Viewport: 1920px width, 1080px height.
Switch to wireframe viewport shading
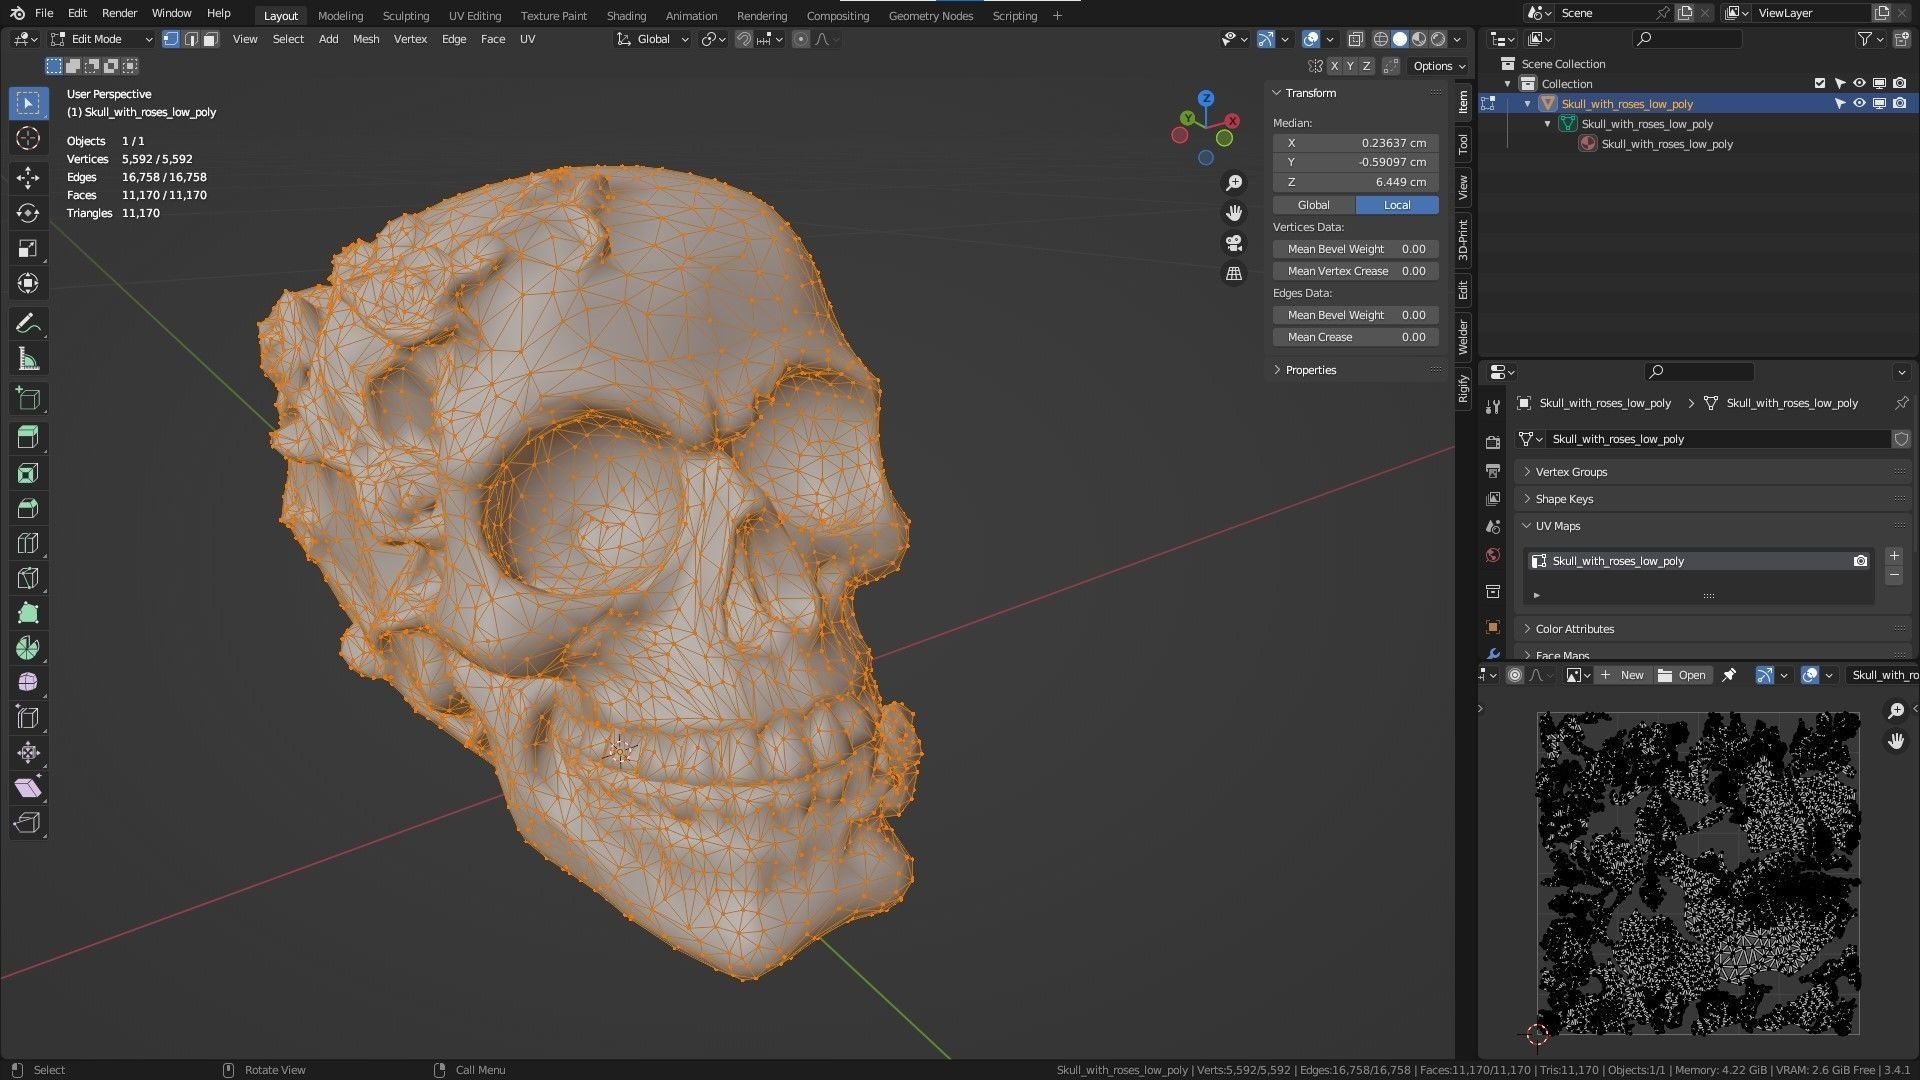(x=1380, y=39)
